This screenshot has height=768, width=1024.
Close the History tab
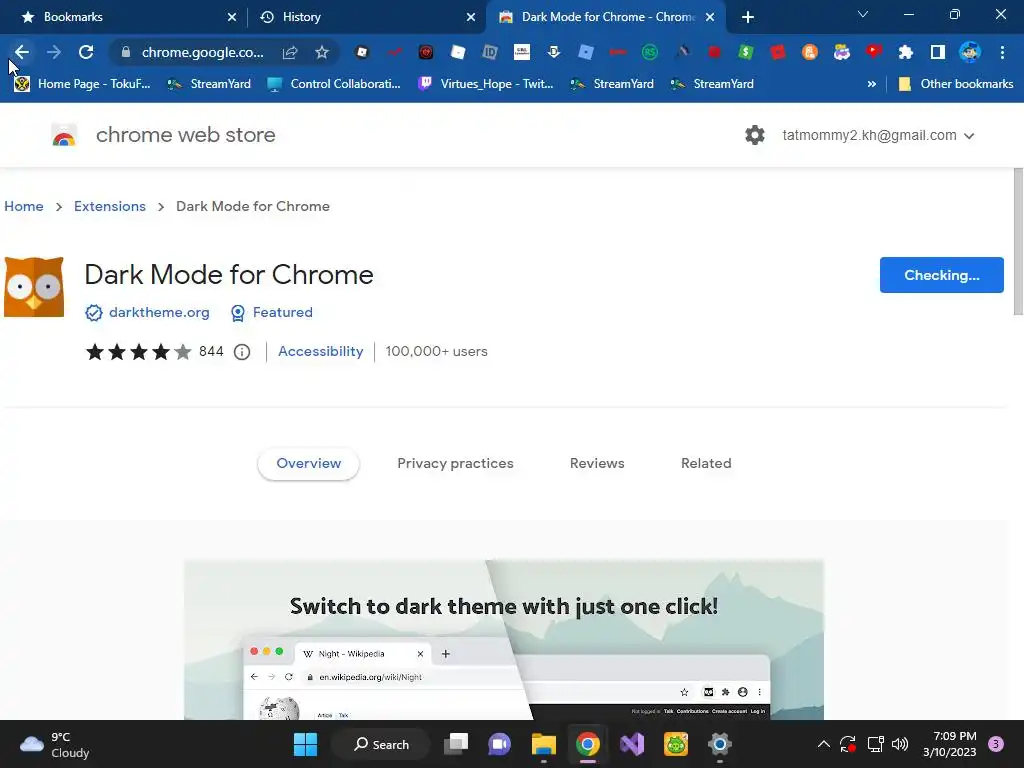click(x=471, y=17)
